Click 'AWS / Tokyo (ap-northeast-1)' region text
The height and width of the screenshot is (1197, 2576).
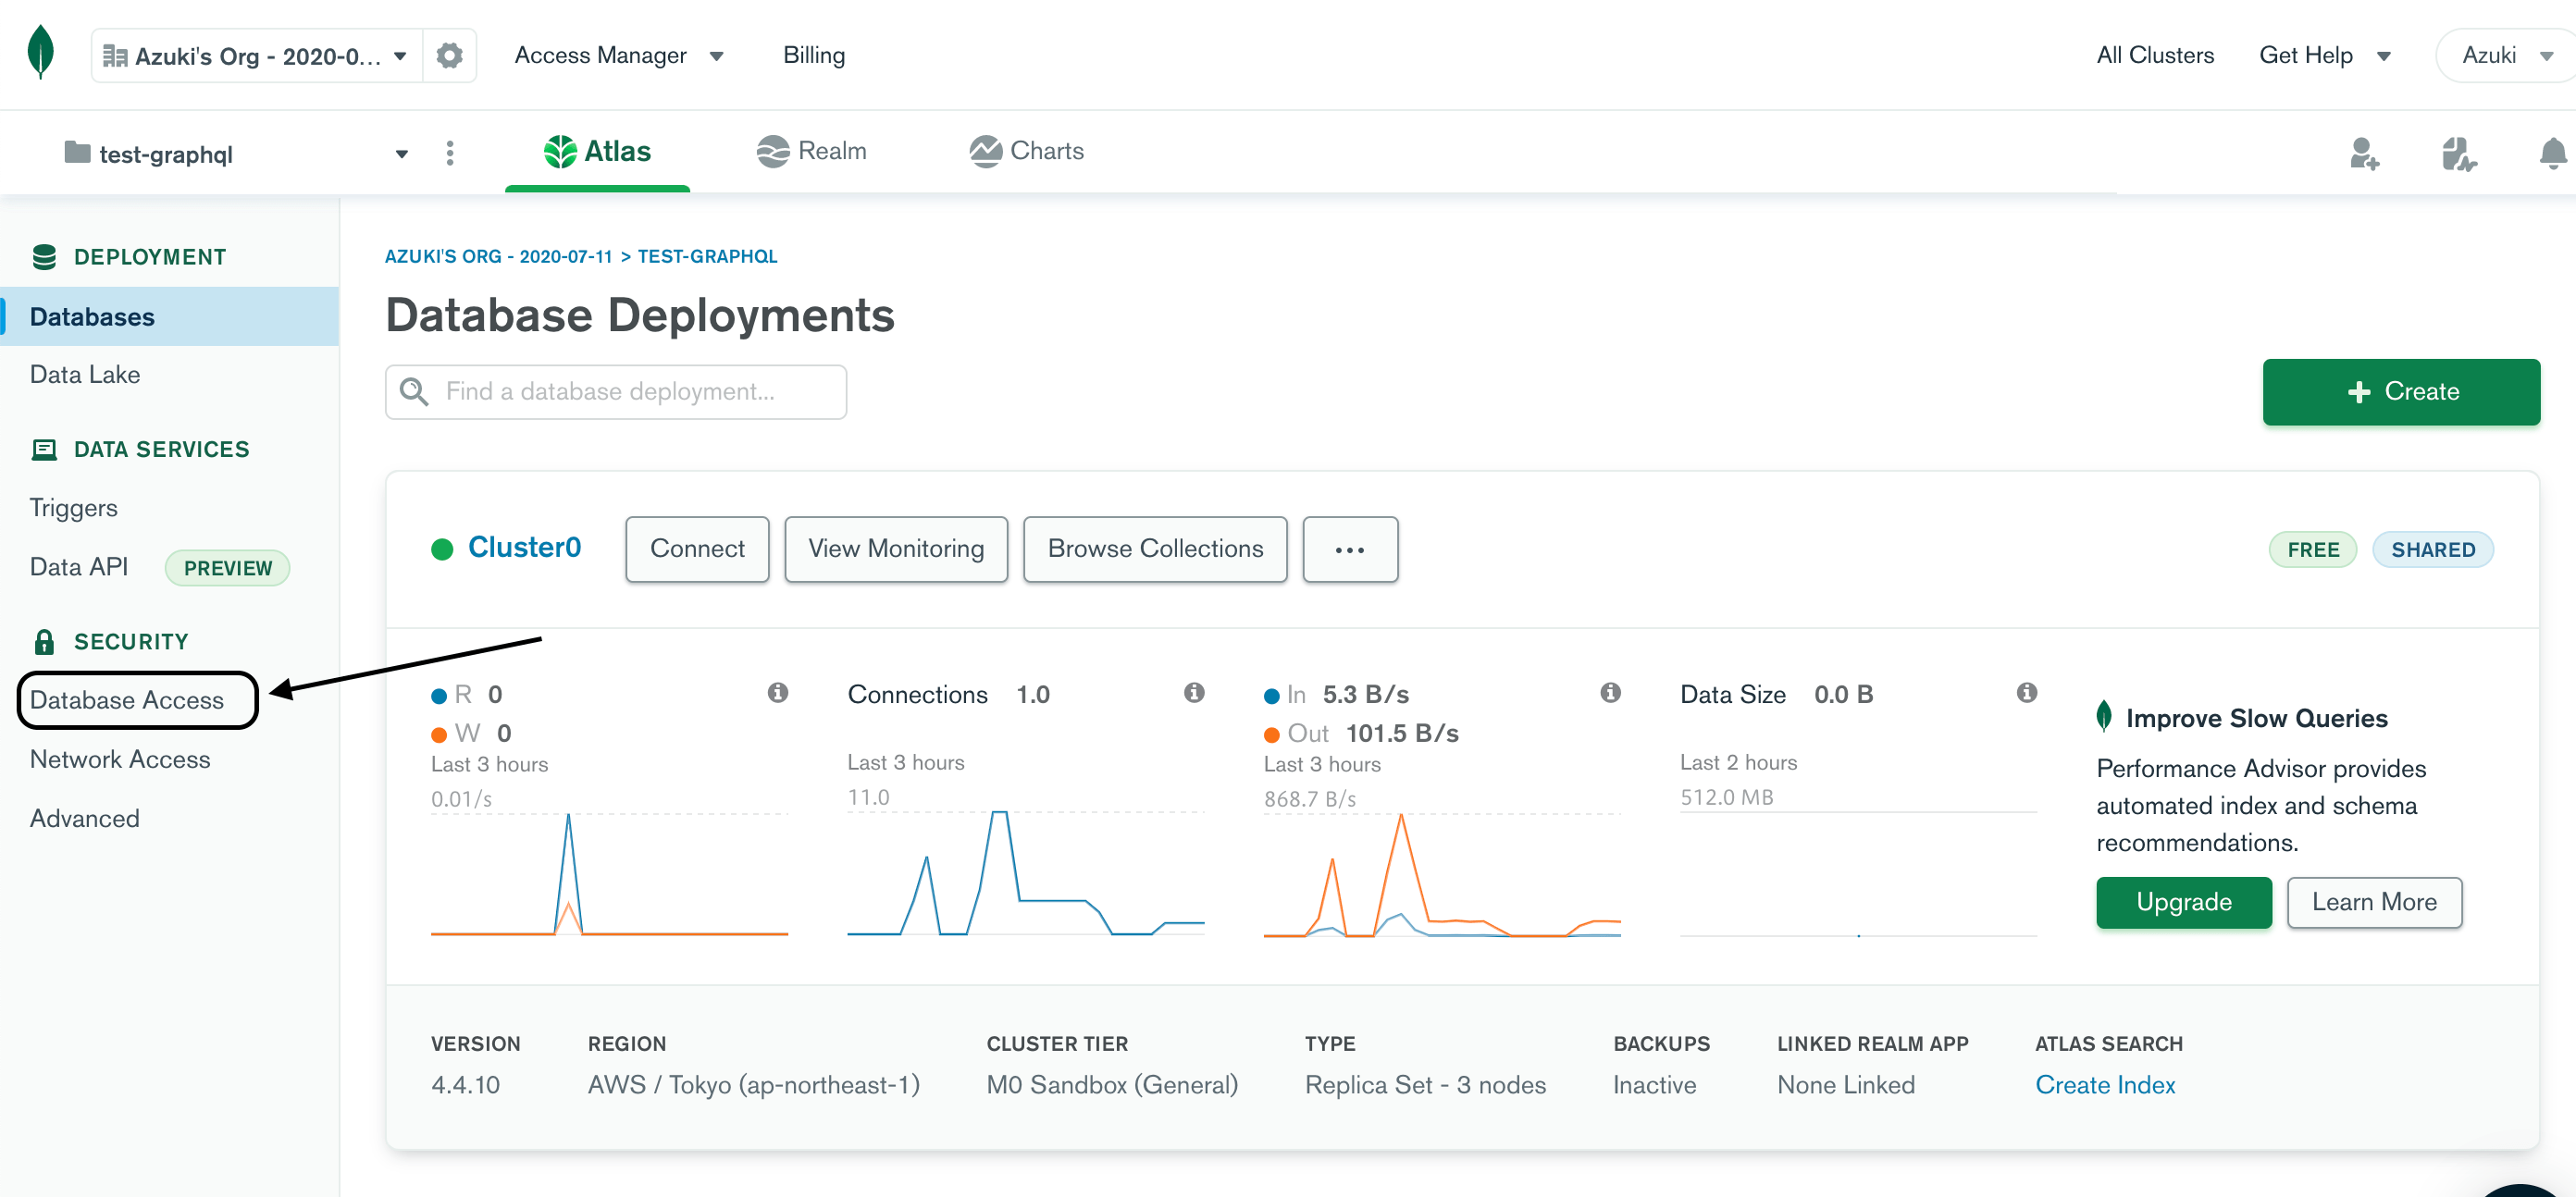(754, 1085)
